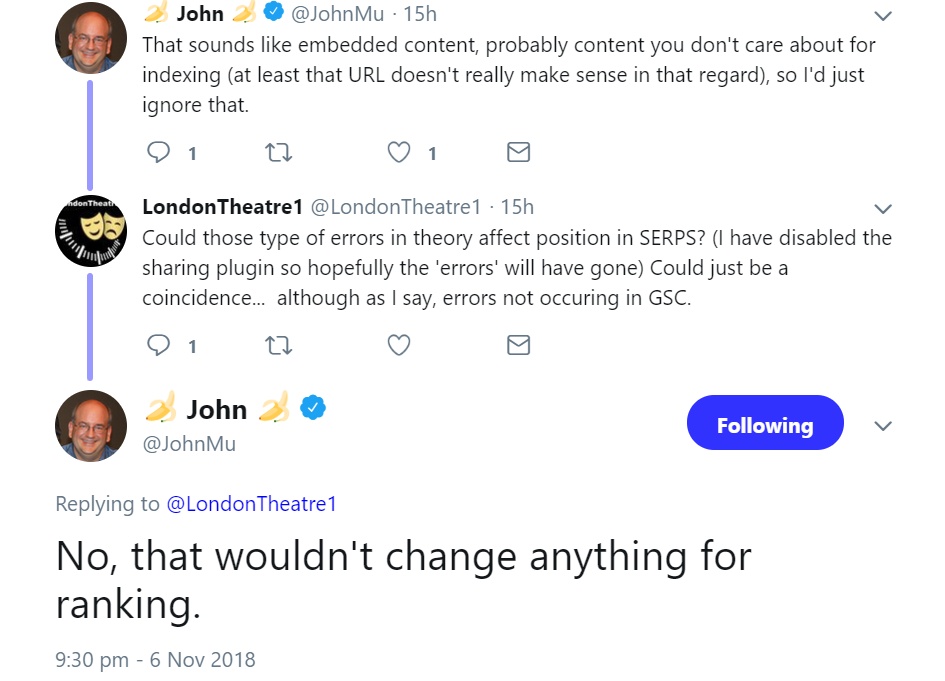The image size is (945, 681).
Task: Open more options chevron on John's top tweet
Action: click(x=883, y=16)
